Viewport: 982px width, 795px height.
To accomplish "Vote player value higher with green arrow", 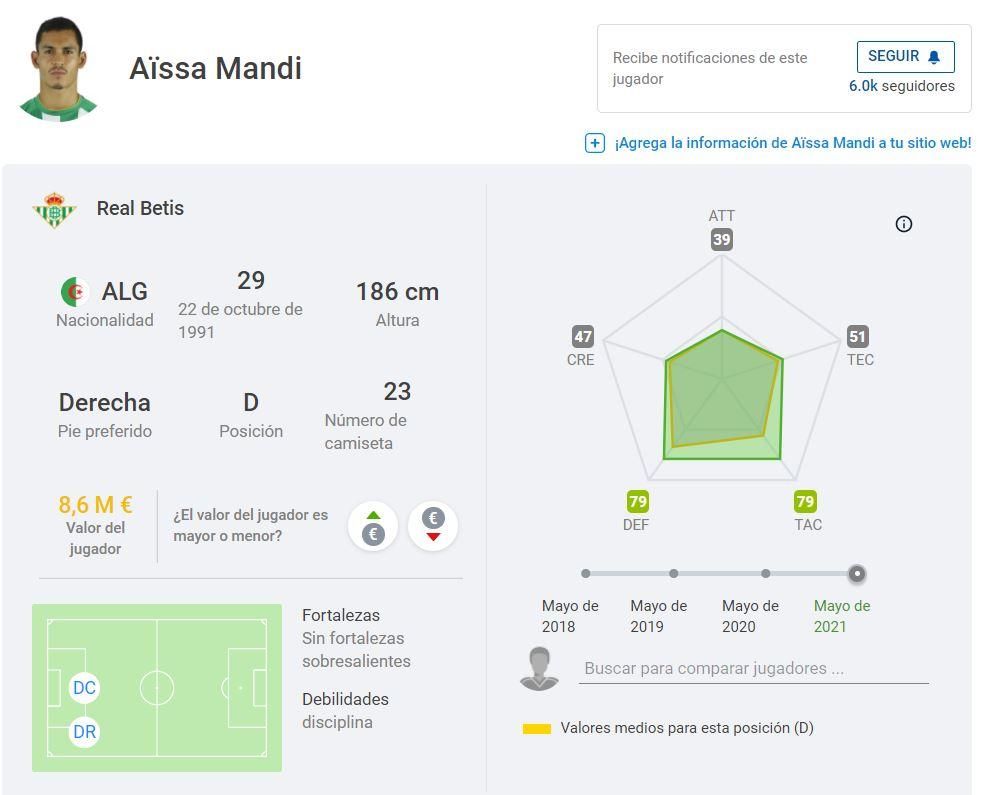I will pos(373,526).
